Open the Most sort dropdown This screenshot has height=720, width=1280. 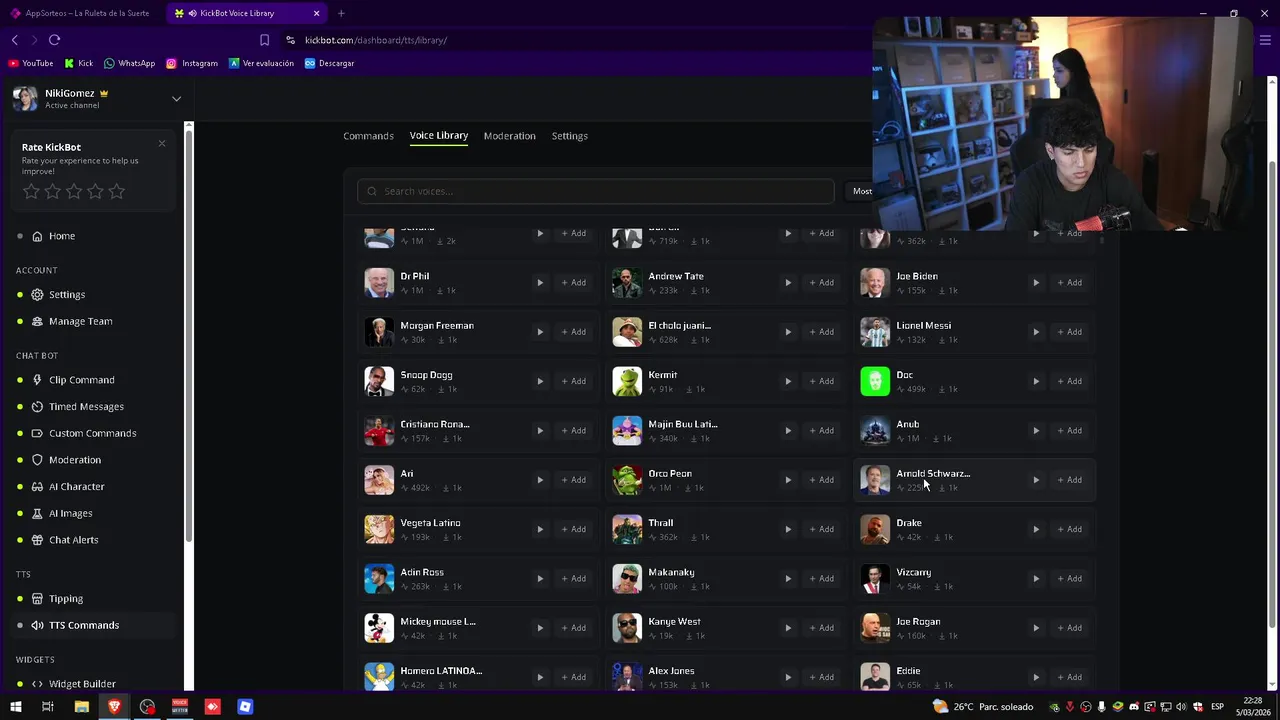pos(861,191)
